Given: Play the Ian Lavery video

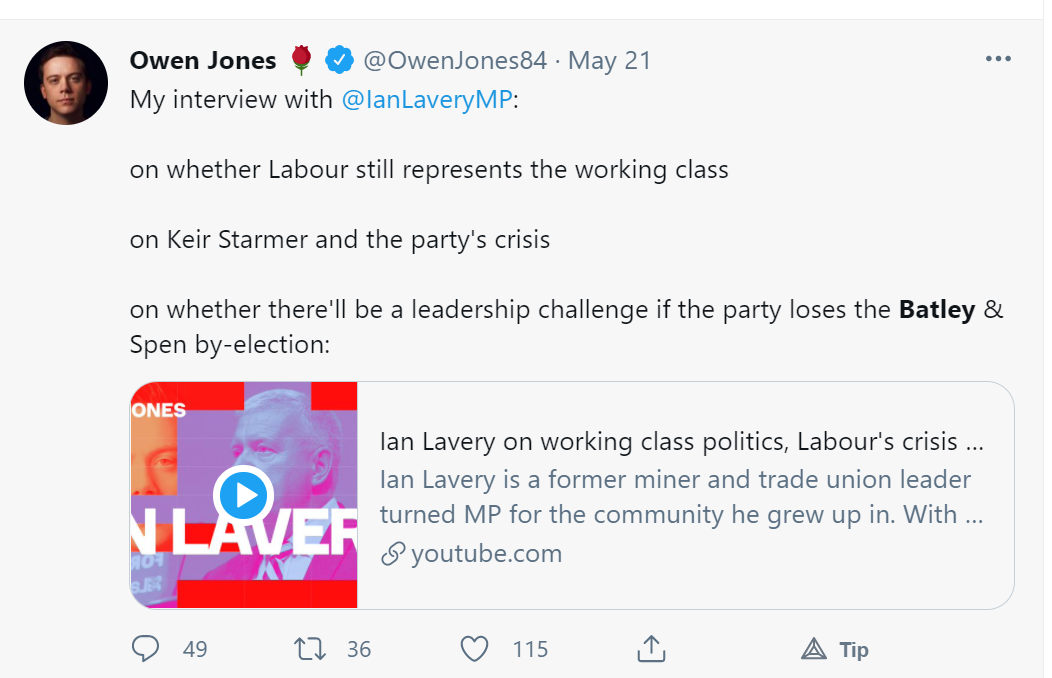Looking at the screenshot, I should [243, 494].
